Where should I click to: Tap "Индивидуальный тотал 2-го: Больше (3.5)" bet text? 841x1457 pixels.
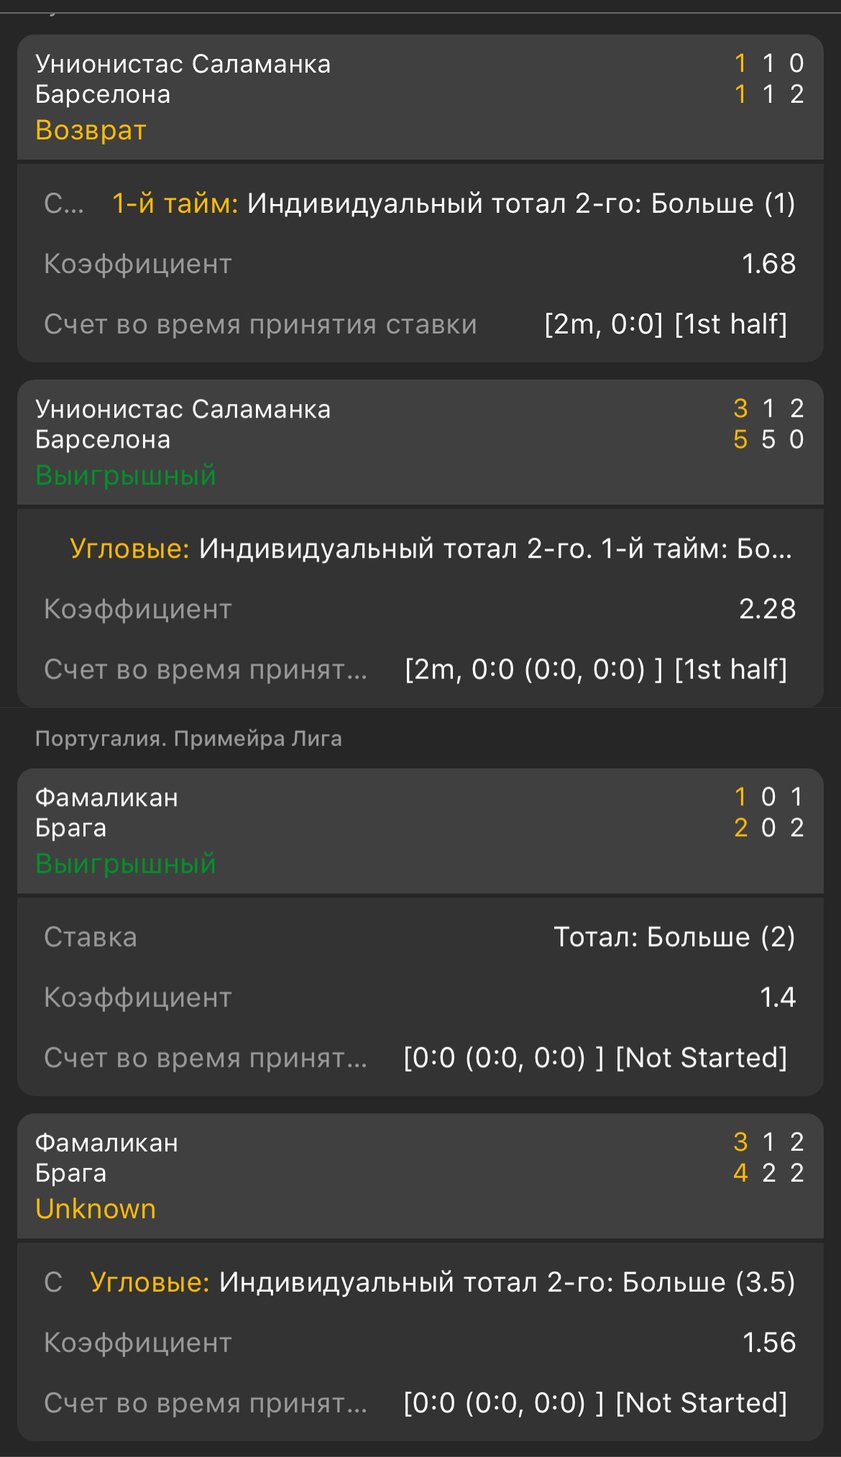[x=507, y=1282]
